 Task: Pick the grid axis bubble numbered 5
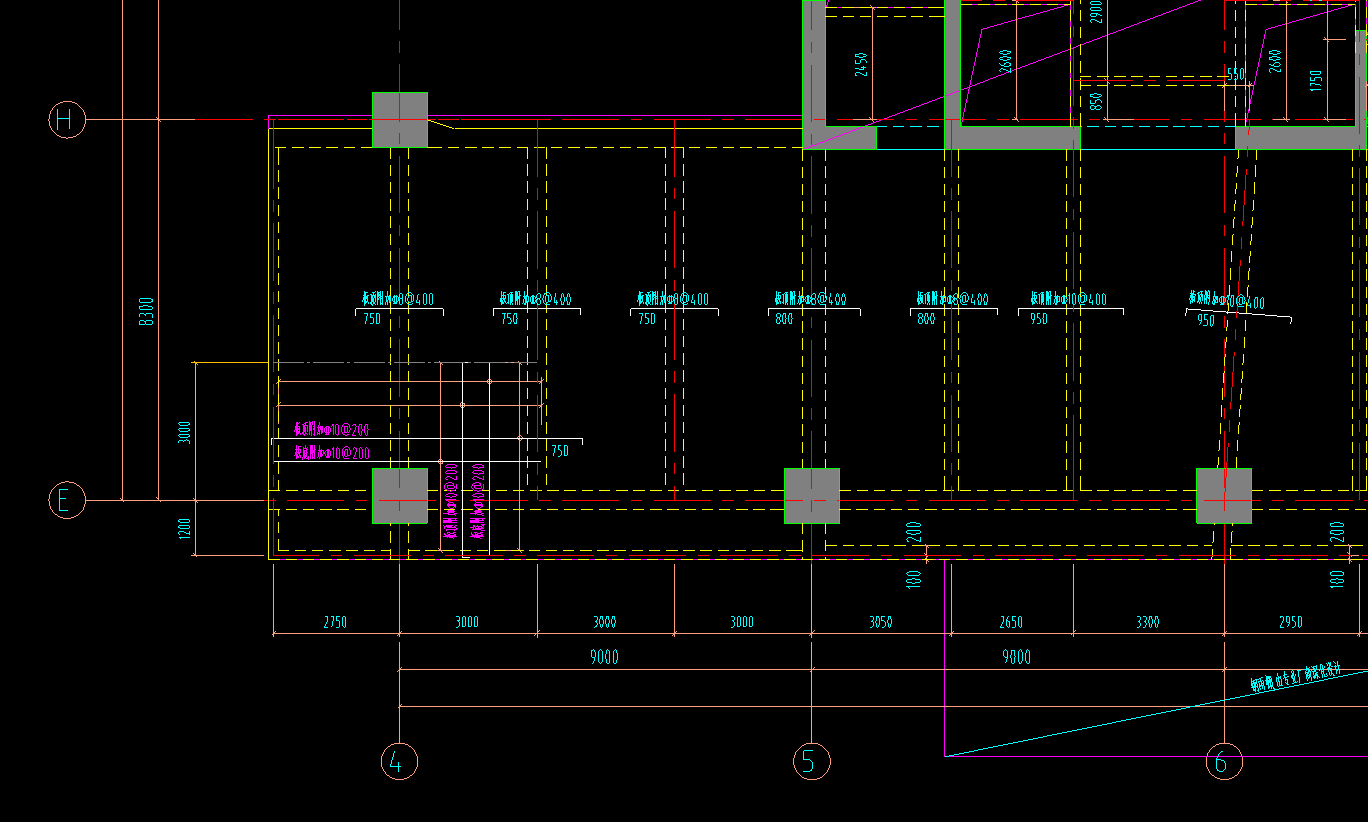811,762
